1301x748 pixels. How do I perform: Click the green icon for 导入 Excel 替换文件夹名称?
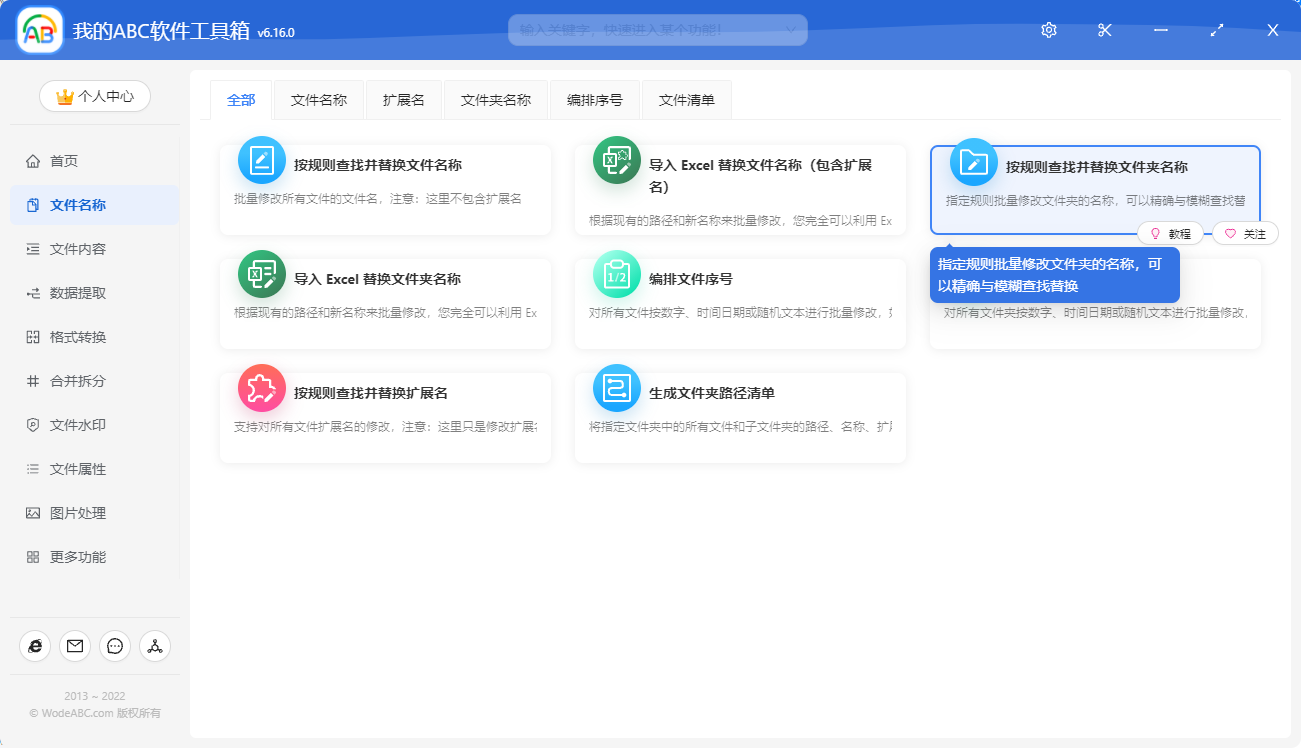(x=261, y=274)
